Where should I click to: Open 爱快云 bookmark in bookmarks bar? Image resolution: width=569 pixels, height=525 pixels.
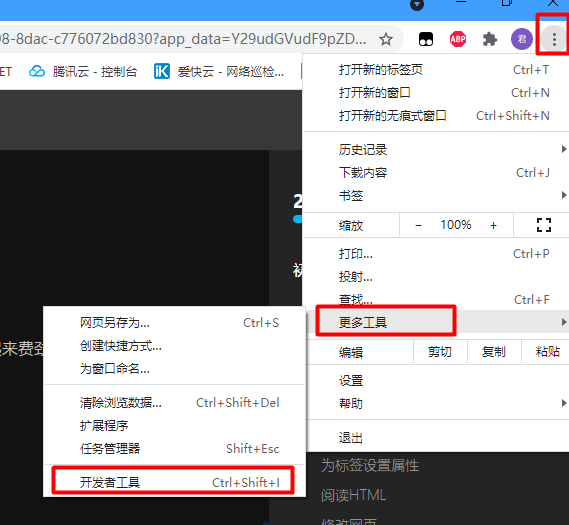pos(219,71)
